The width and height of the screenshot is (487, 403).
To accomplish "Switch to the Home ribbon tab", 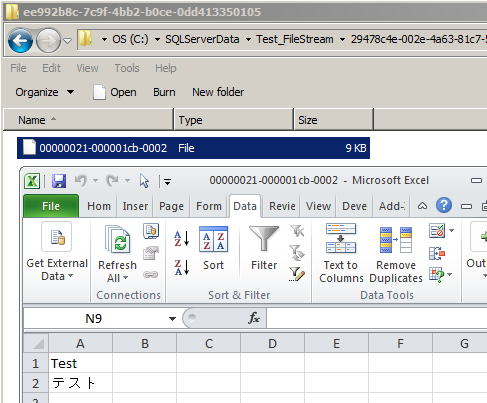I will (99, 206).
